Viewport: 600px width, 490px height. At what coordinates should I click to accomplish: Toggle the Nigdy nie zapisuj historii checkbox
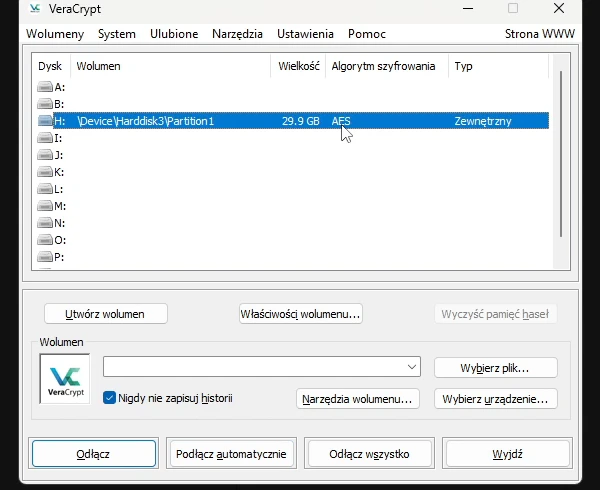pyautogui.click(x=109, y=398)
